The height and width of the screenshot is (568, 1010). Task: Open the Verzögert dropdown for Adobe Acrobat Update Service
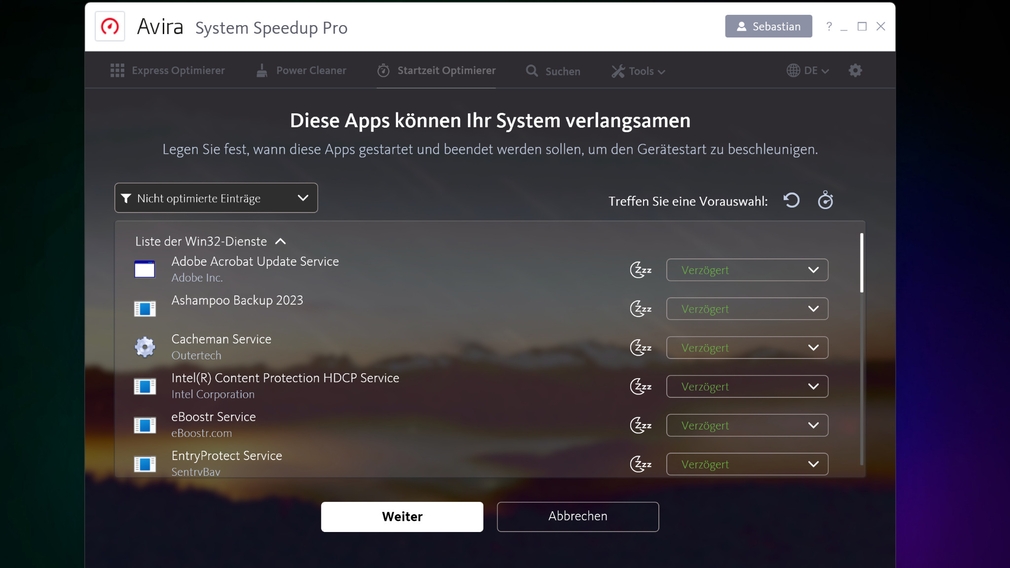click(747, 270)
